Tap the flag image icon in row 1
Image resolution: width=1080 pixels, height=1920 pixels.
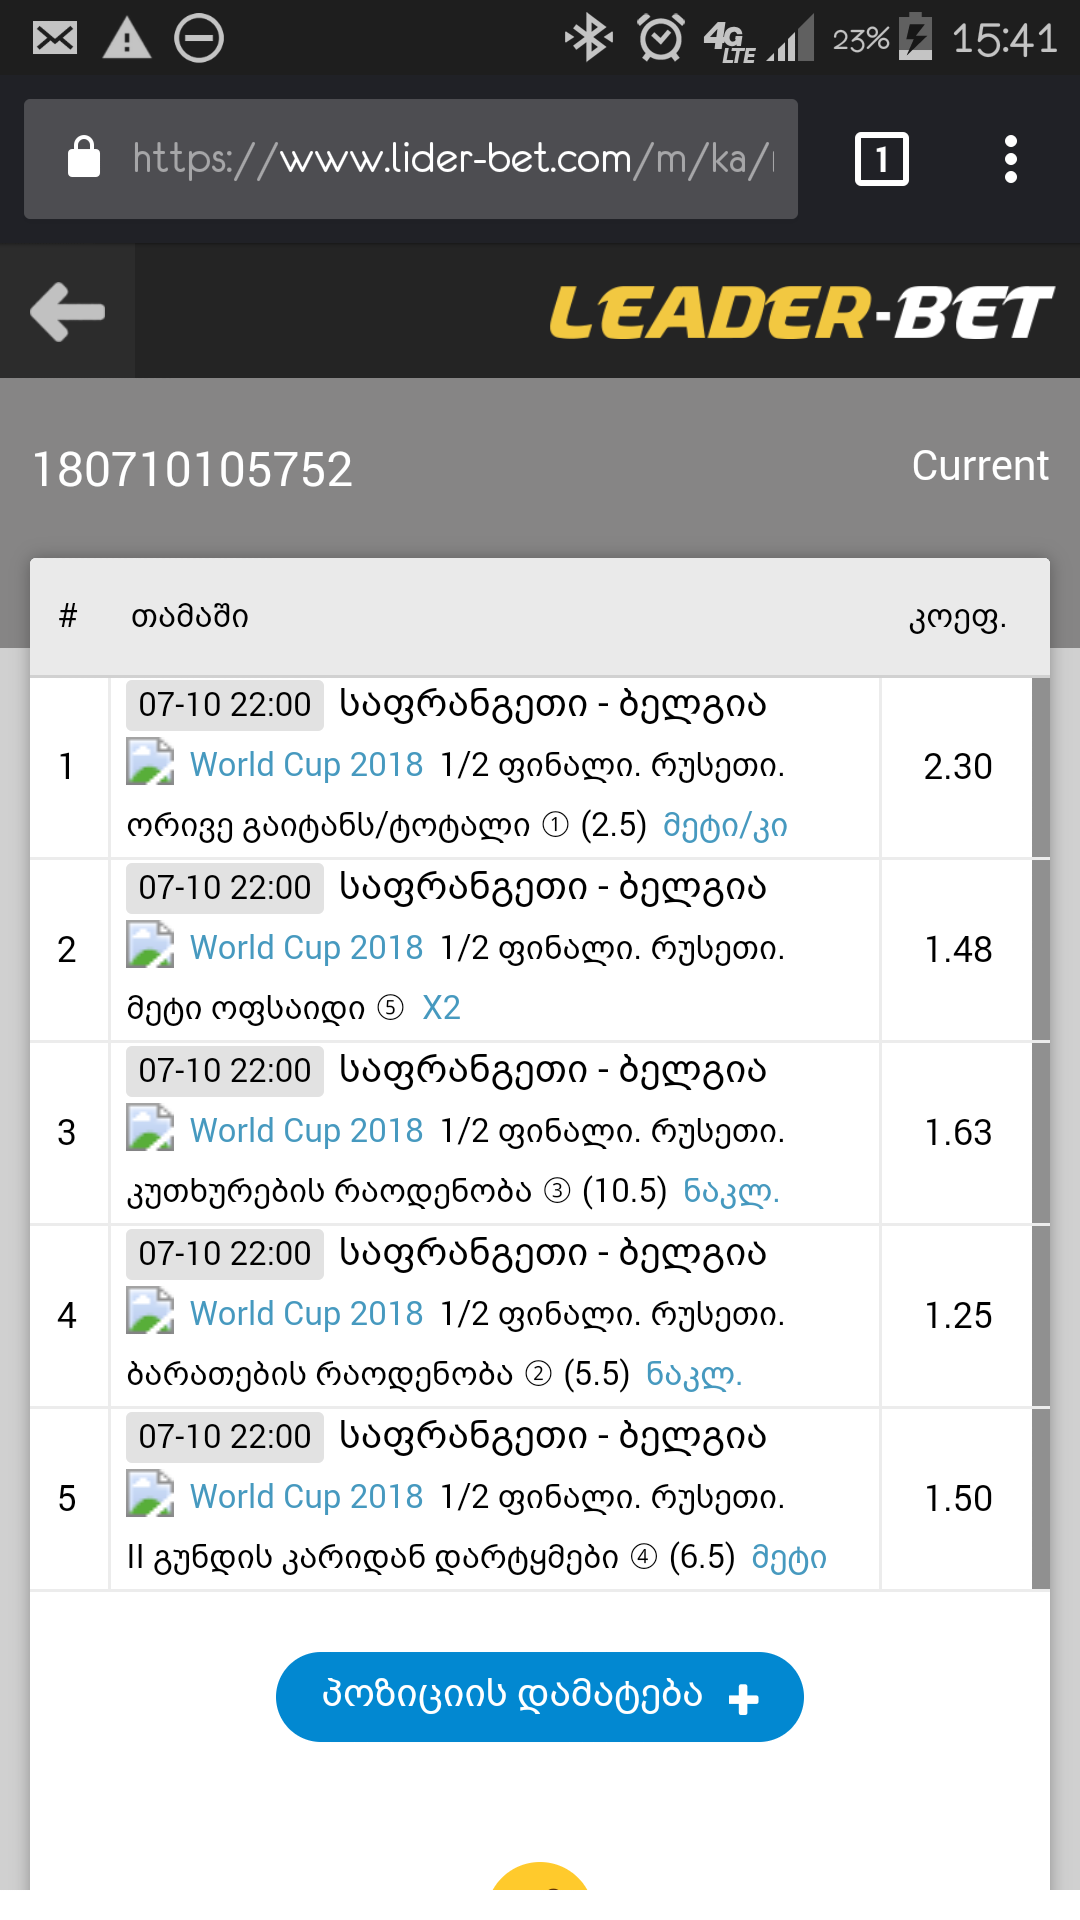pyautogui.click(x=150, y=762)
